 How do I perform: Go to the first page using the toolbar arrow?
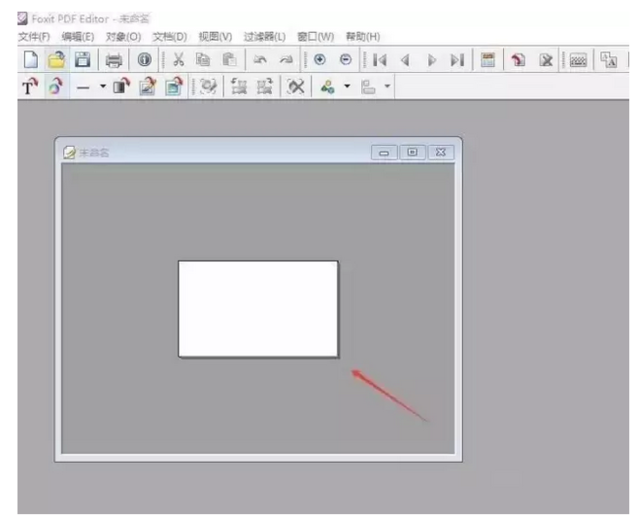coord(381,60)
